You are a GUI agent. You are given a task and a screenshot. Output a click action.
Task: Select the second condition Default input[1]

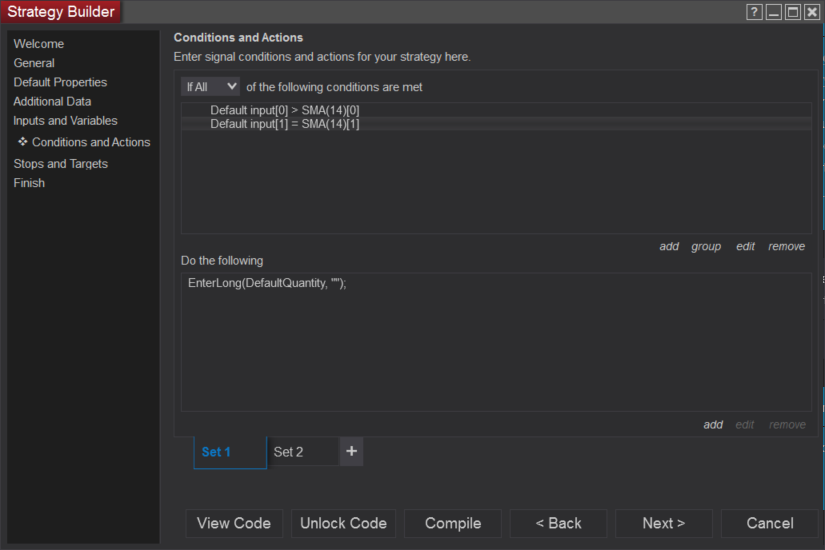(x=285, y=124)
